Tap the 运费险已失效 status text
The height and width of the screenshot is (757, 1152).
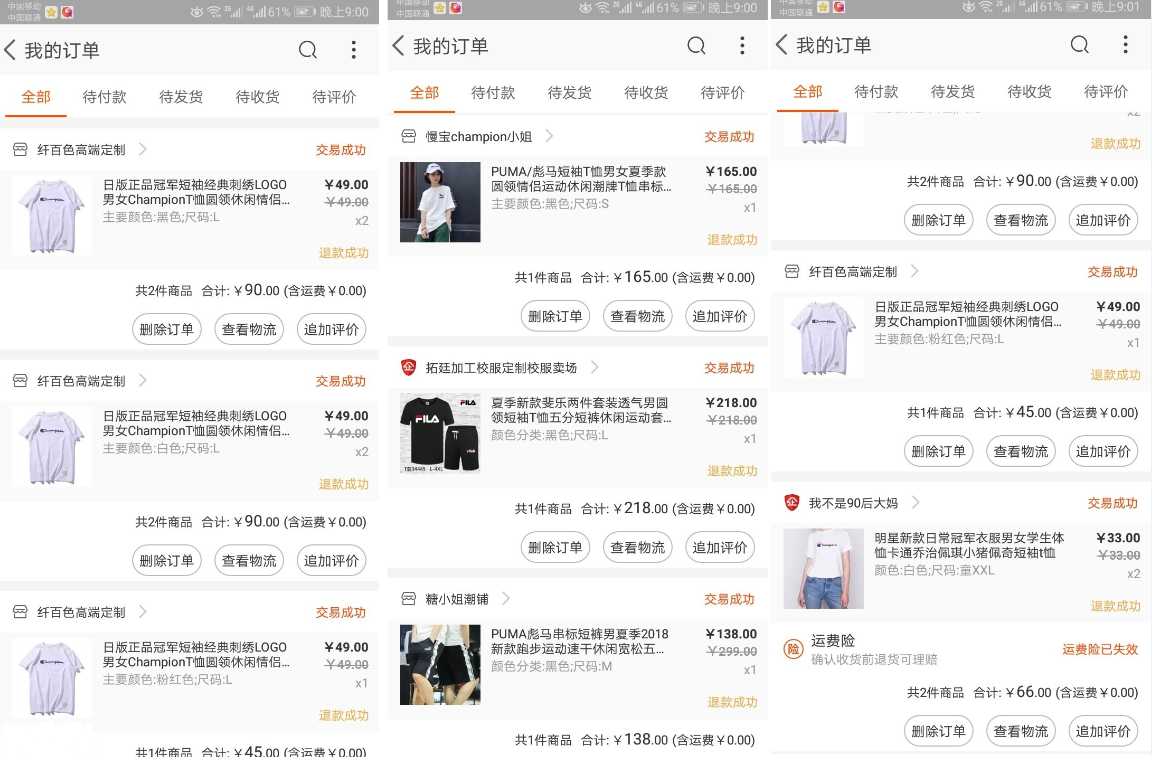1100,650
